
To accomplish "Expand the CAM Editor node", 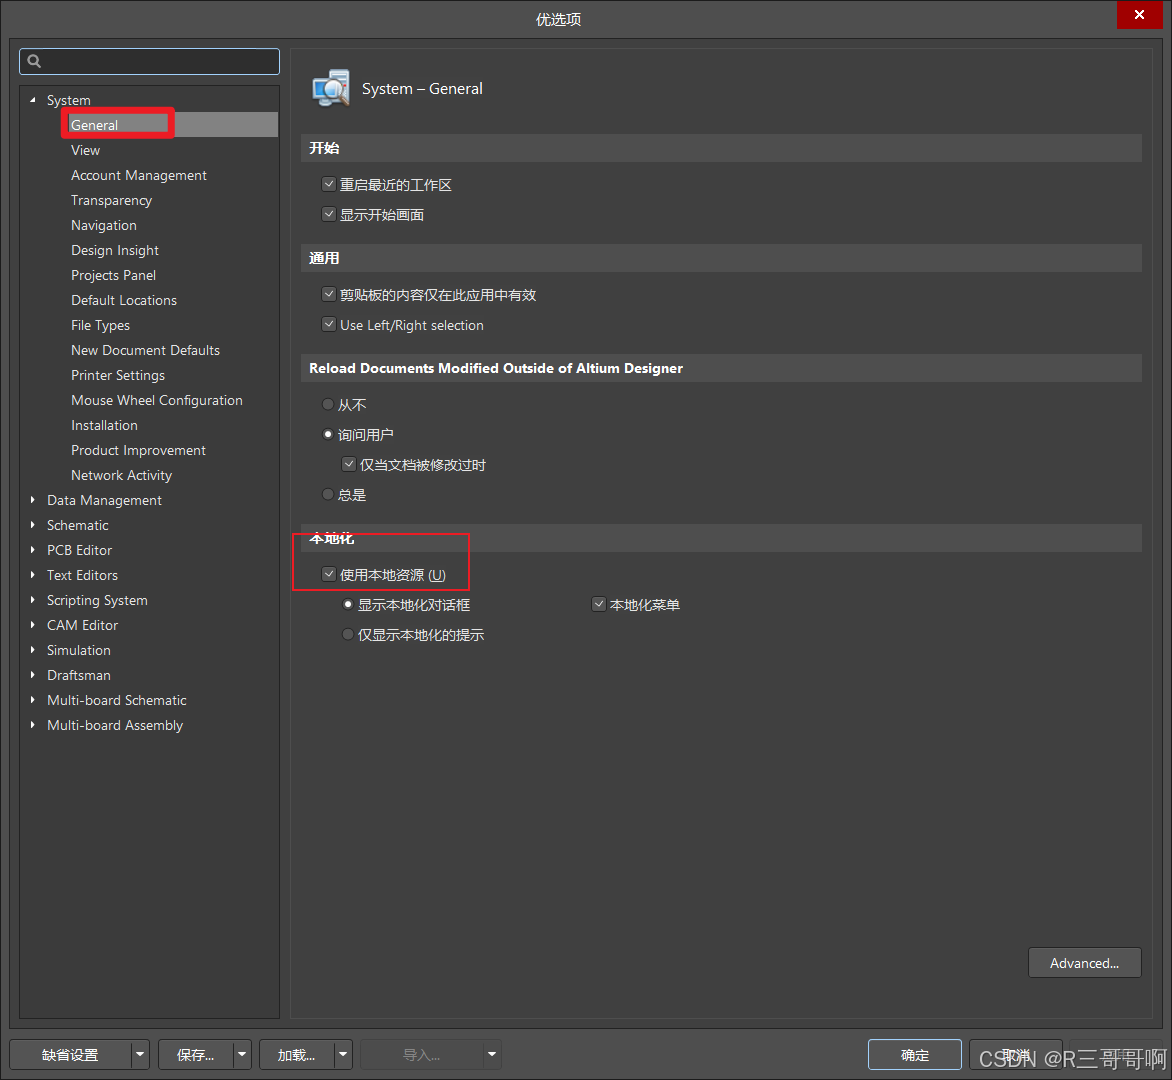I will 32,625.
